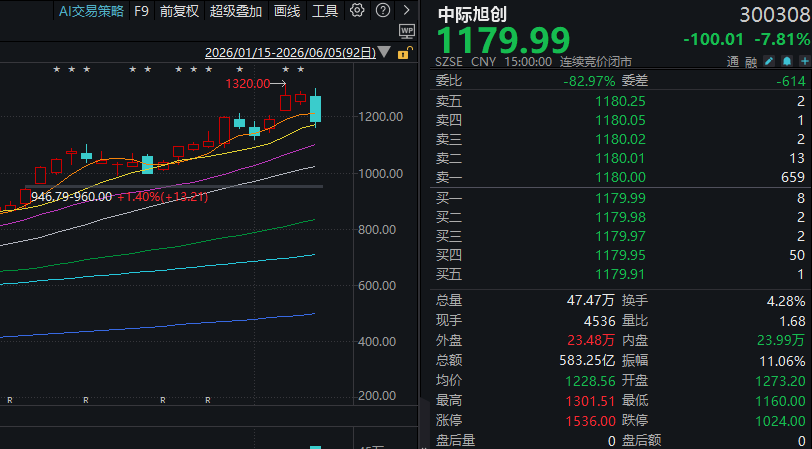
Task: Click 振幅 value 11.06%
Action: tap(782, 360)
